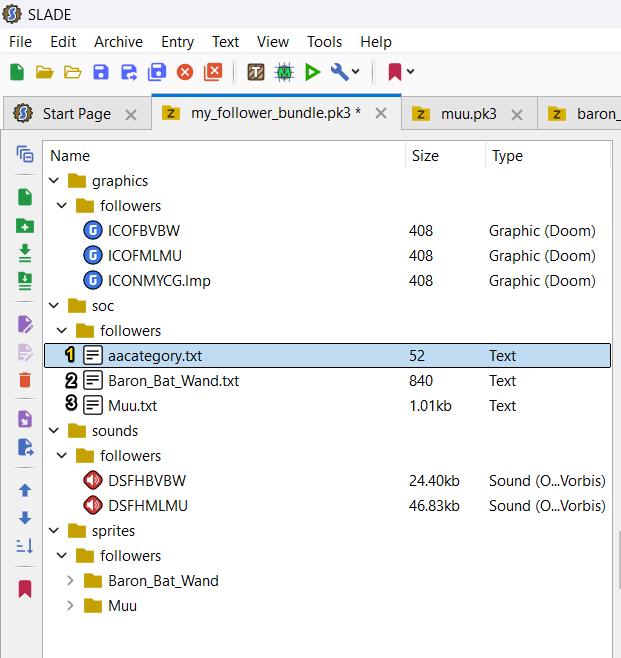Click the sidebar Rename entry purple pencil icon
Image resolution: width=621 pixels, height=658 pixels.
[x=25, y=324]
